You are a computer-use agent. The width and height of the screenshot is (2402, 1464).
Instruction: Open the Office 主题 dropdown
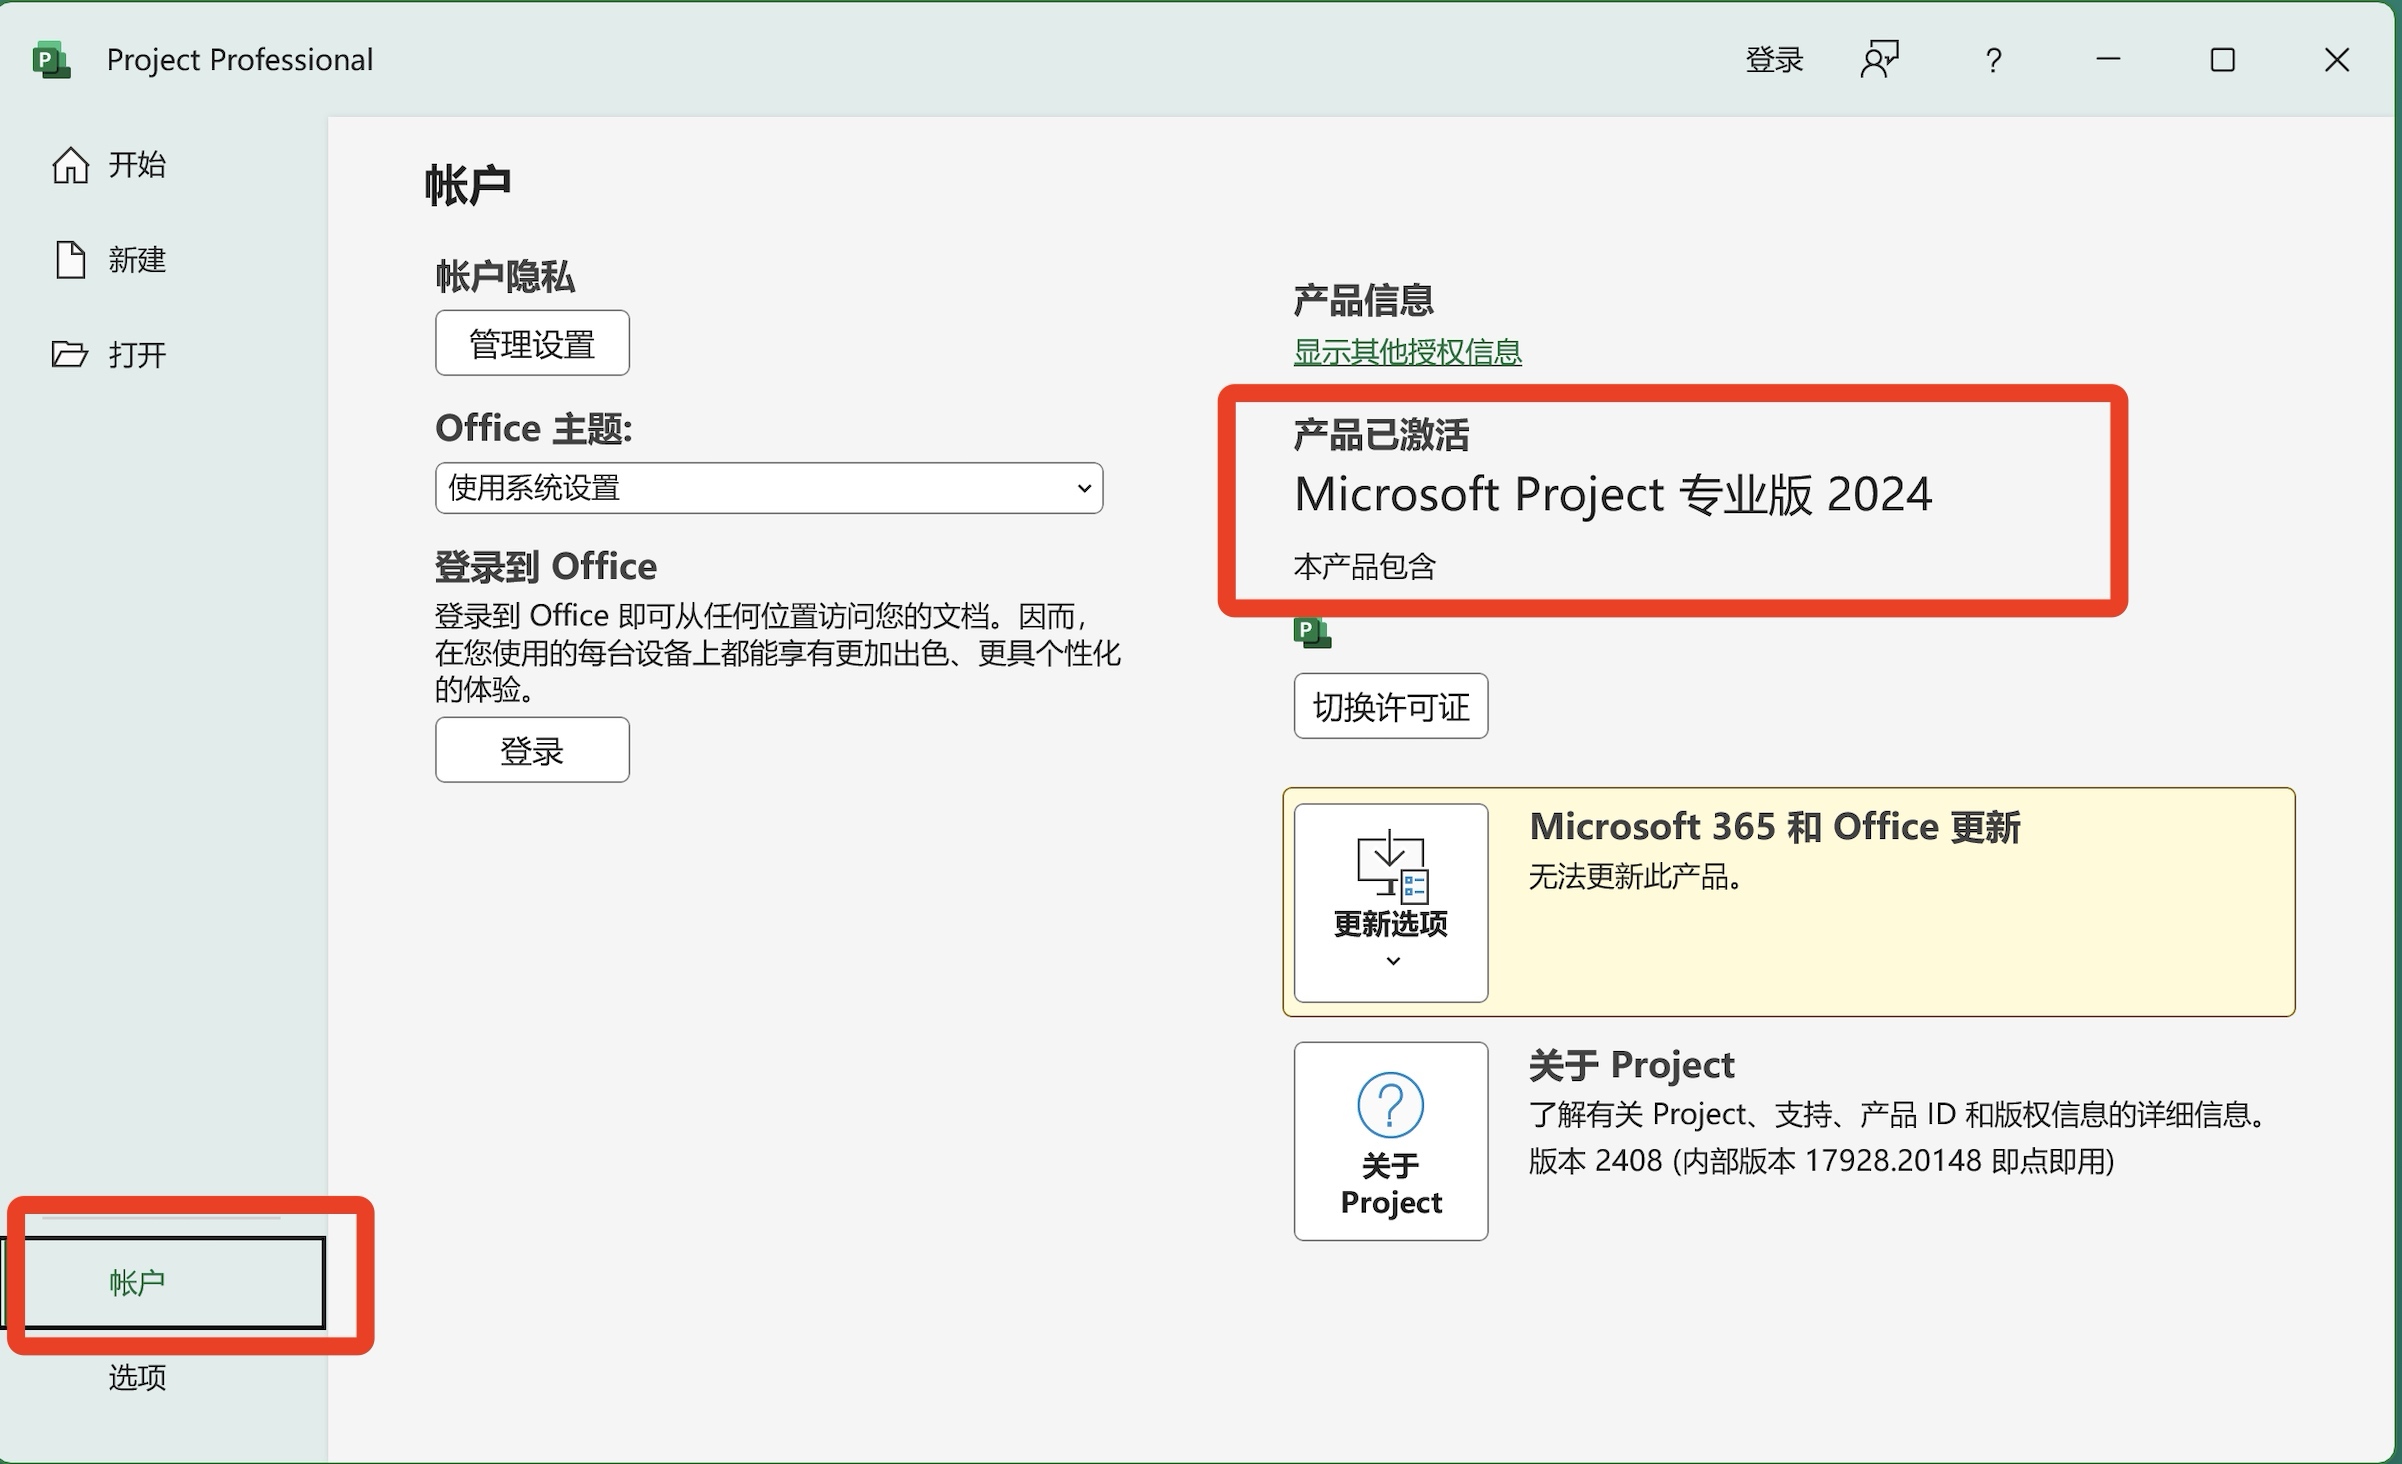tap(1085, 488)
